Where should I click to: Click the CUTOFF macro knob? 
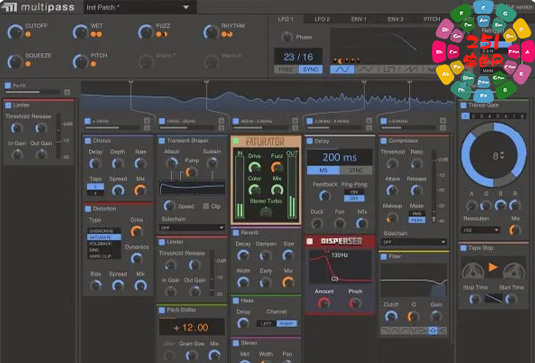(x=15, y=32)
